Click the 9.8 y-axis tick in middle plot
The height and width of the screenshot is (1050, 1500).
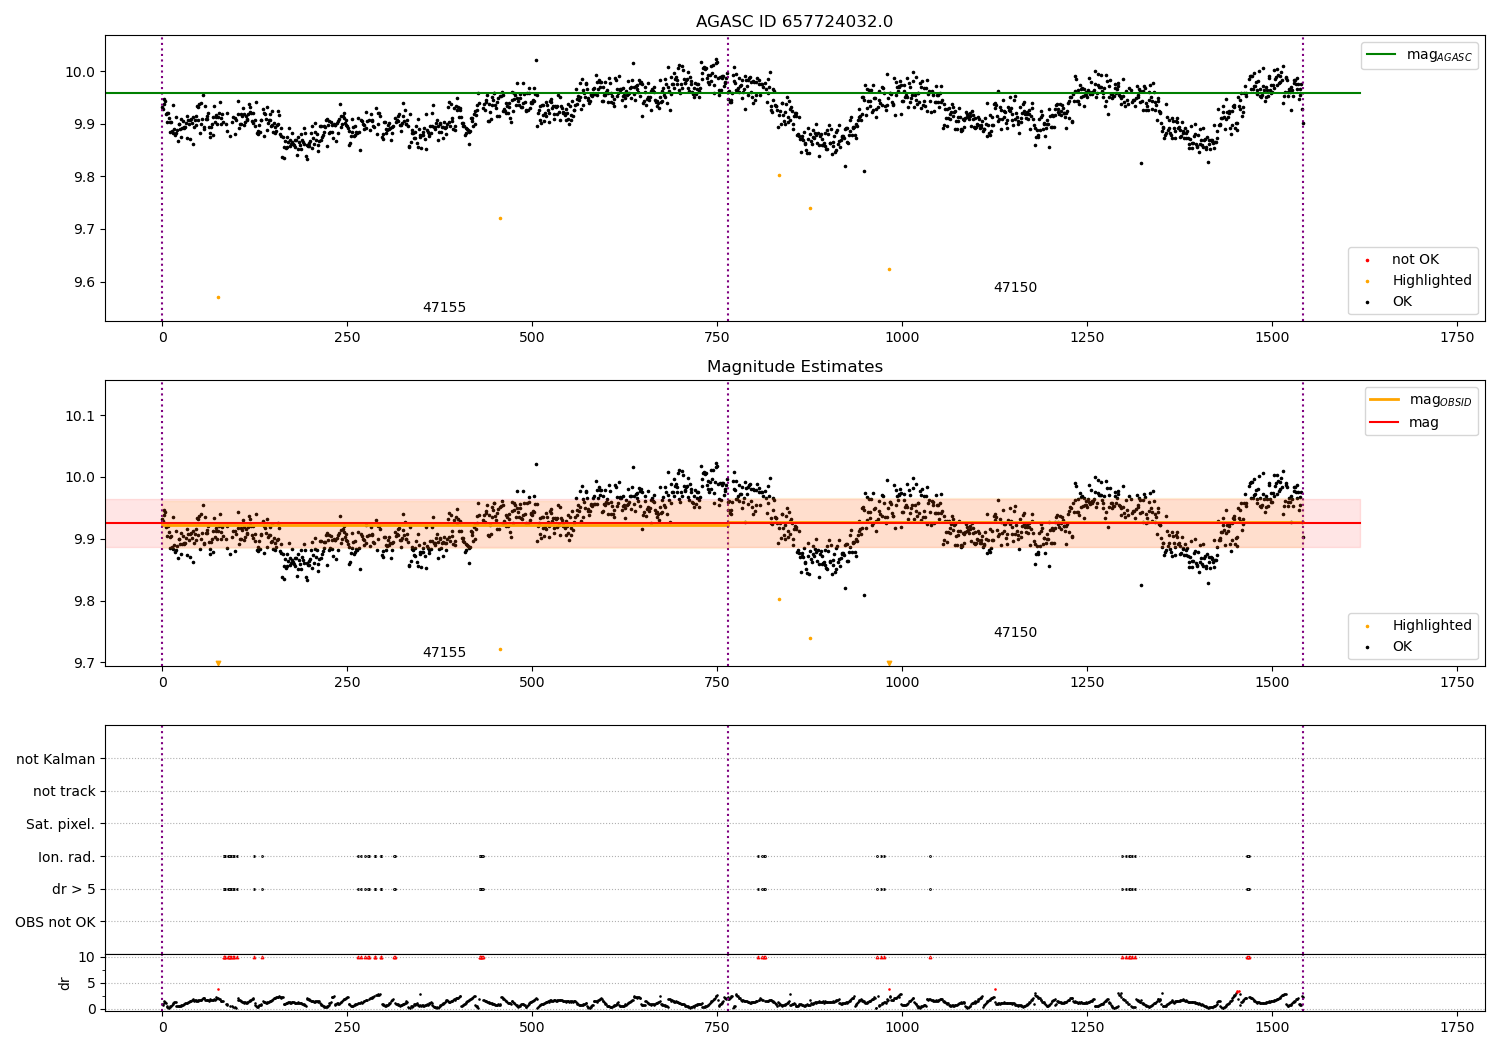click(x=84, y=602)
